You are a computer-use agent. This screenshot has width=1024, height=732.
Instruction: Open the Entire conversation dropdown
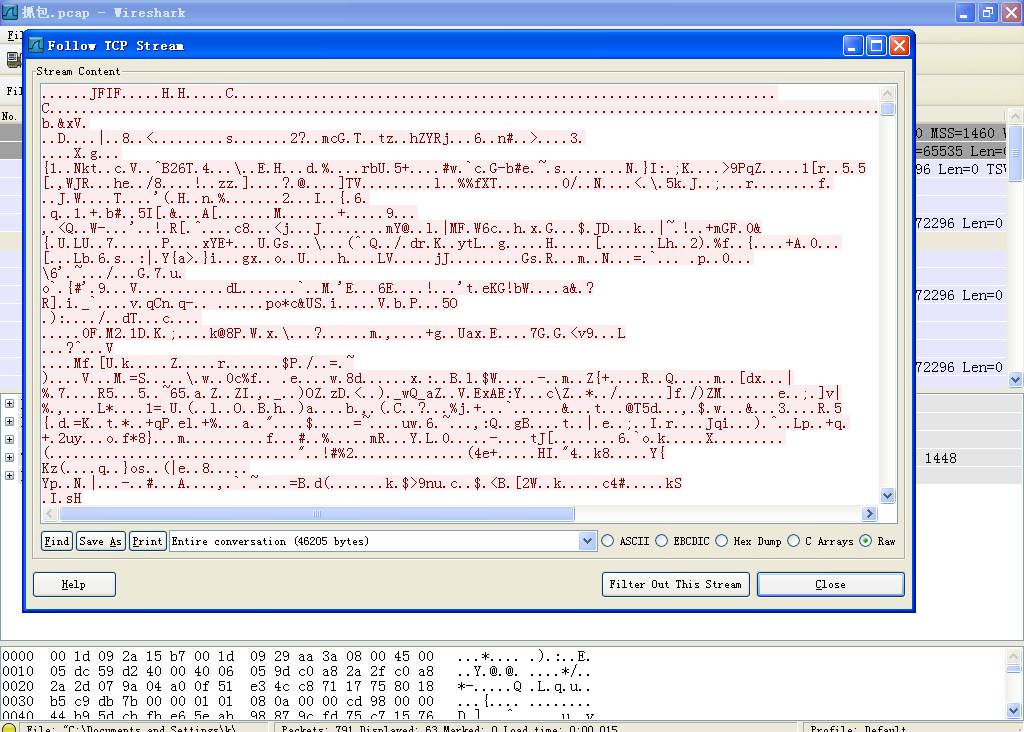[586, 541]
